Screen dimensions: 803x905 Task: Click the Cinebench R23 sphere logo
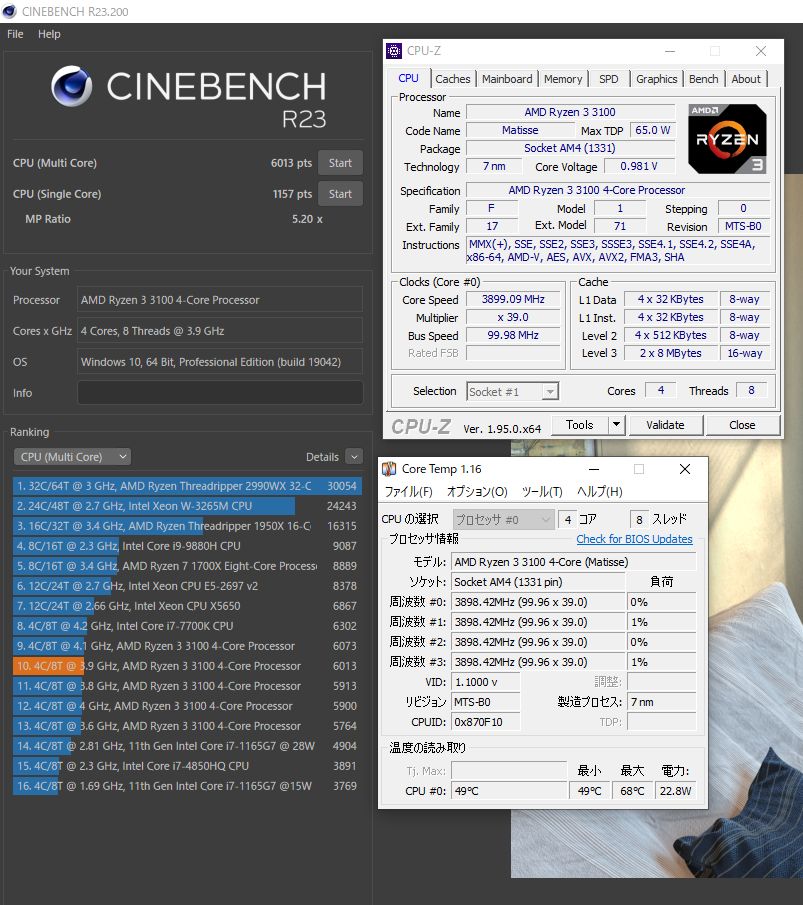tap(72, 85)
